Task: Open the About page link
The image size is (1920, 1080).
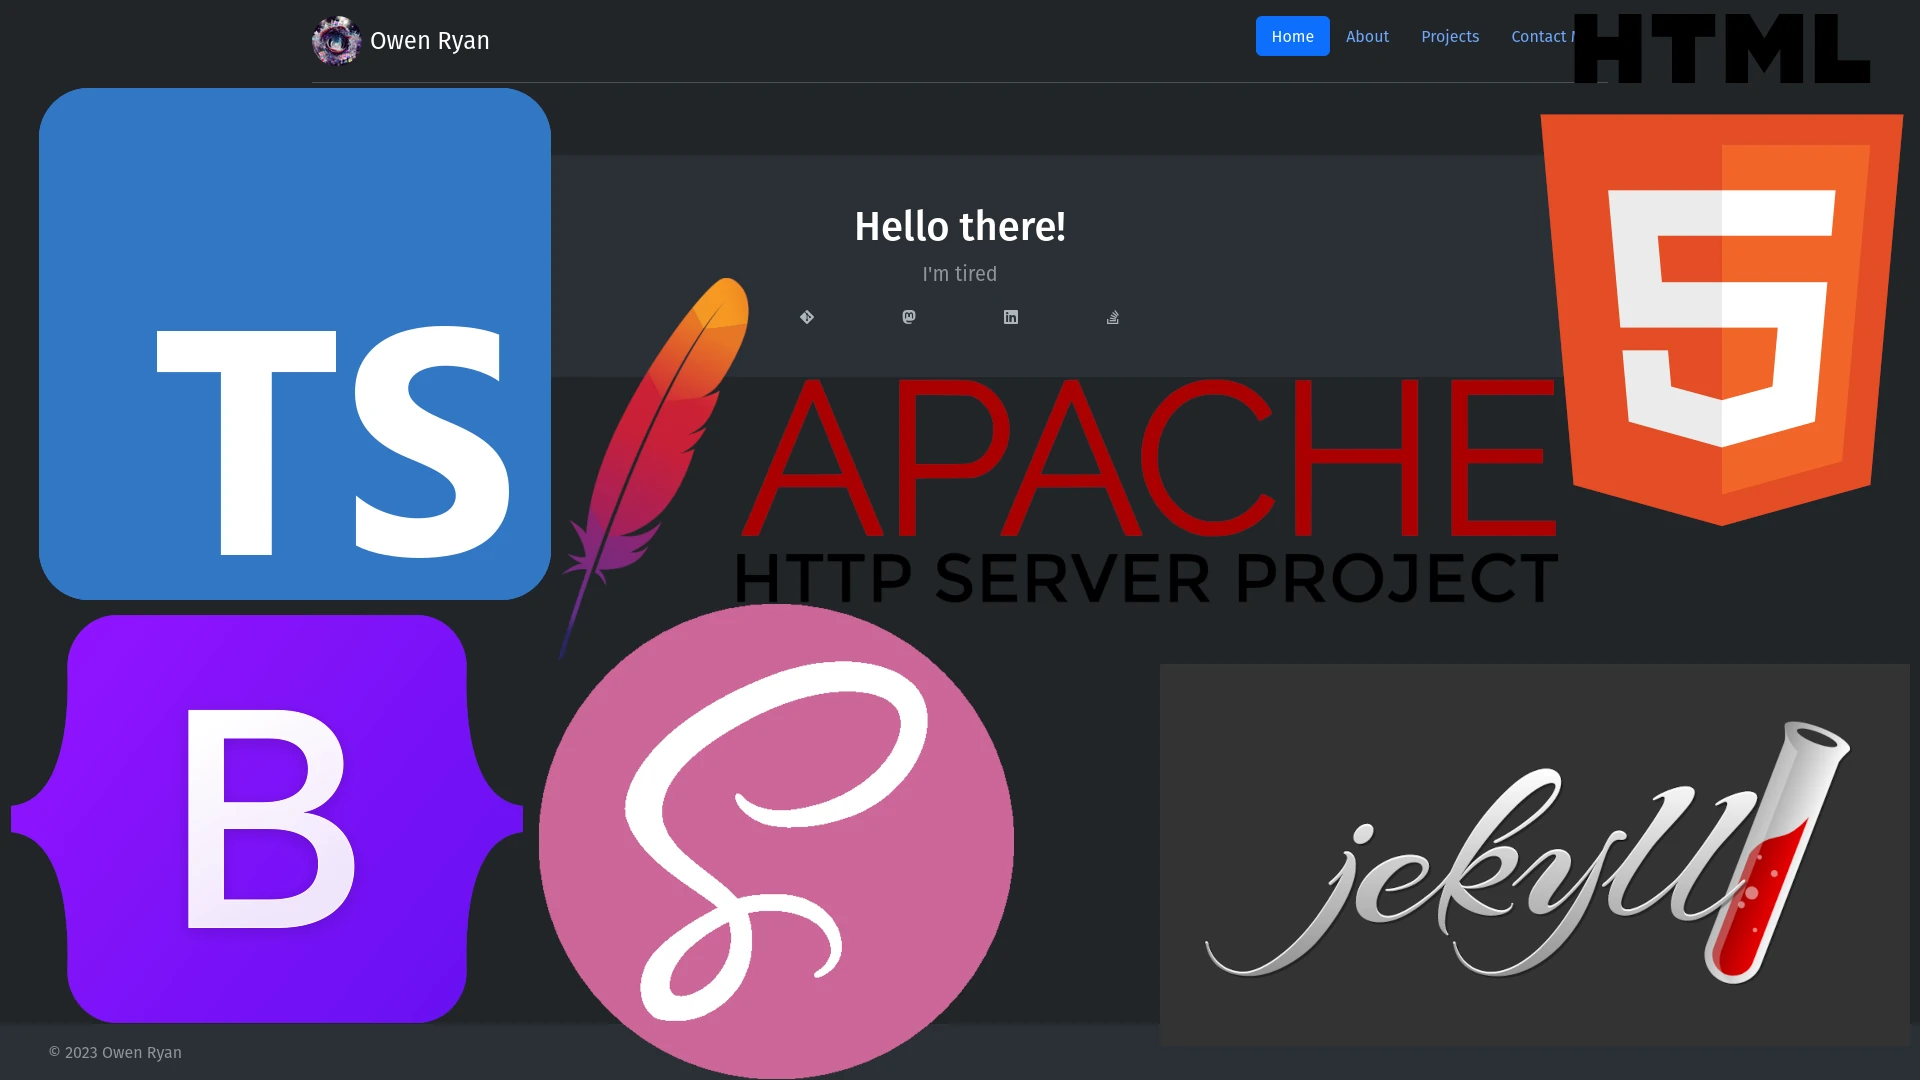Action: point(1367,36)
